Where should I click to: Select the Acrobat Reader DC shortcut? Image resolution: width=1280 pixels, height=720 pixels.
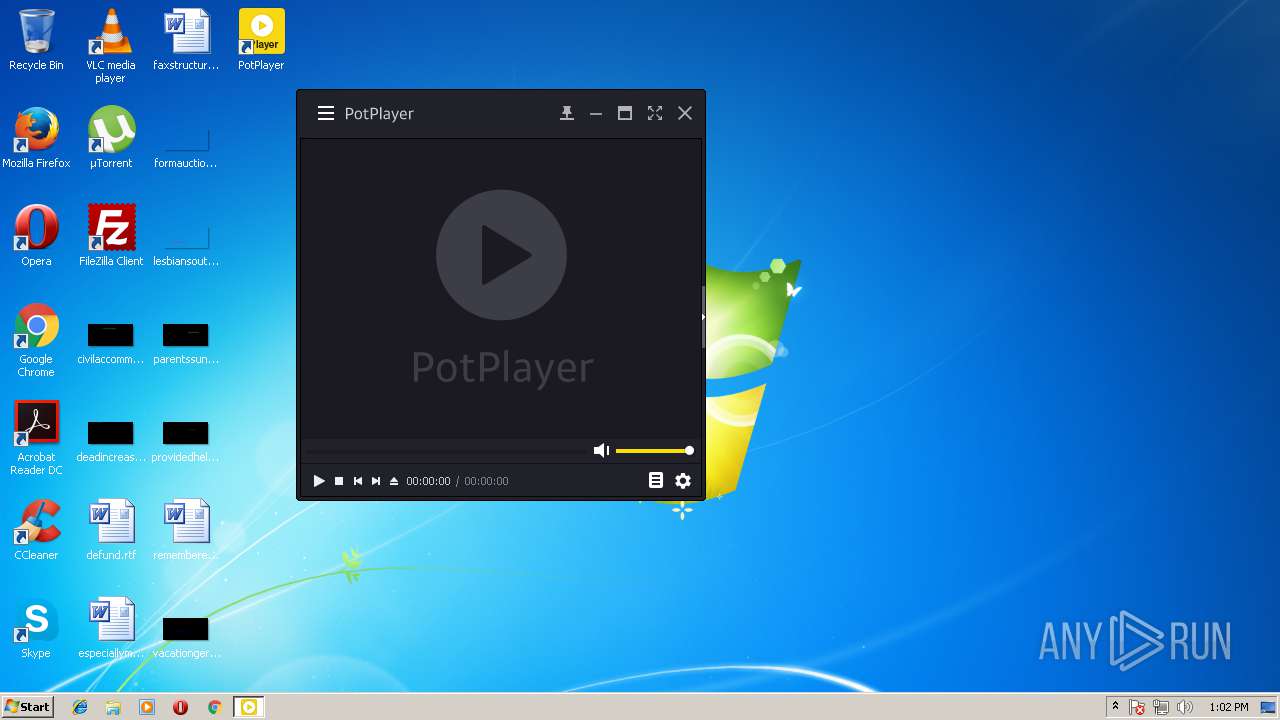point(36,438)
